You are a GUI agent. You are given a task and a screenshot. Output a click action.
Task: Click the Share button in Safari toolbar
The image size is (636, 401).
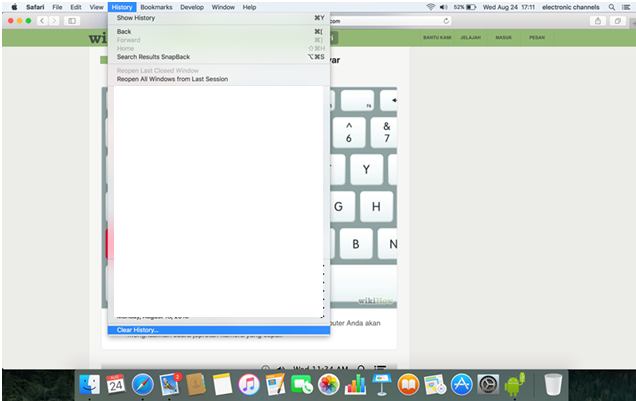598,21
